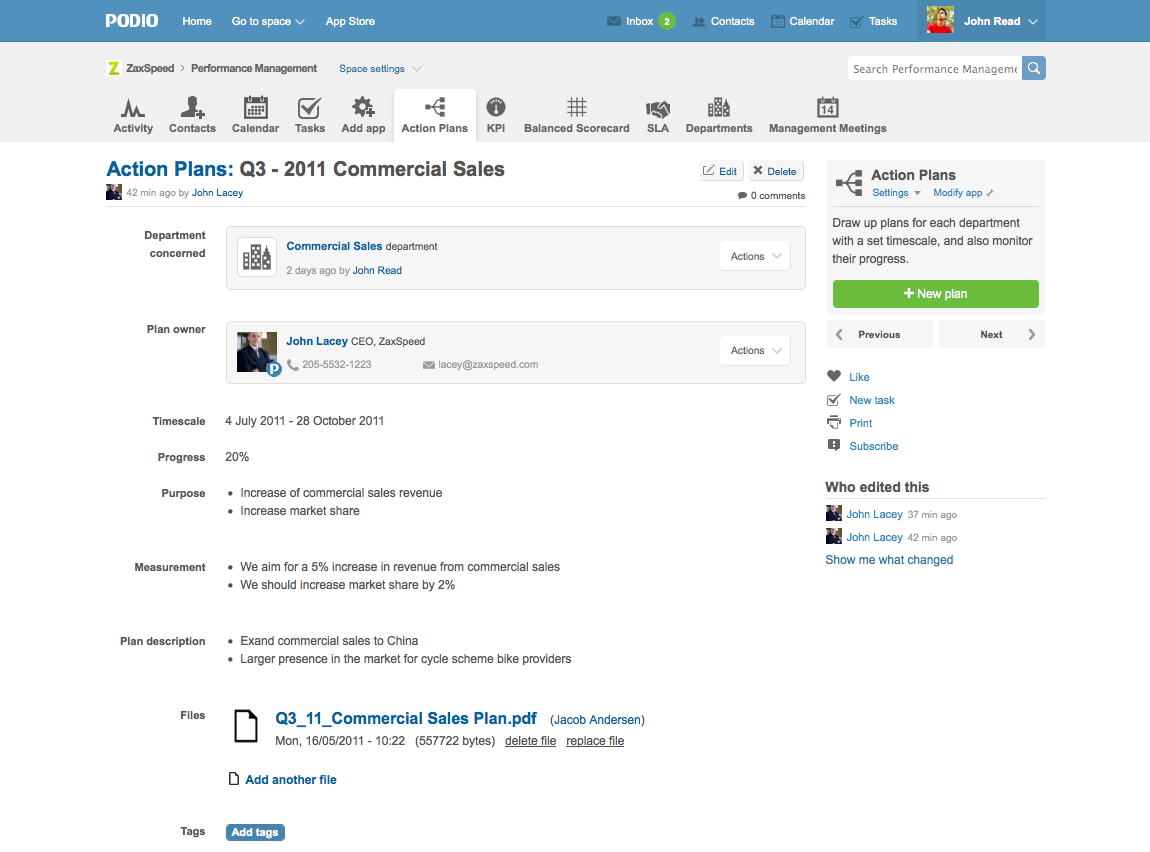Open the SLA handshake icon
The image size is (1150, 852).
click(x=657, y=108)
